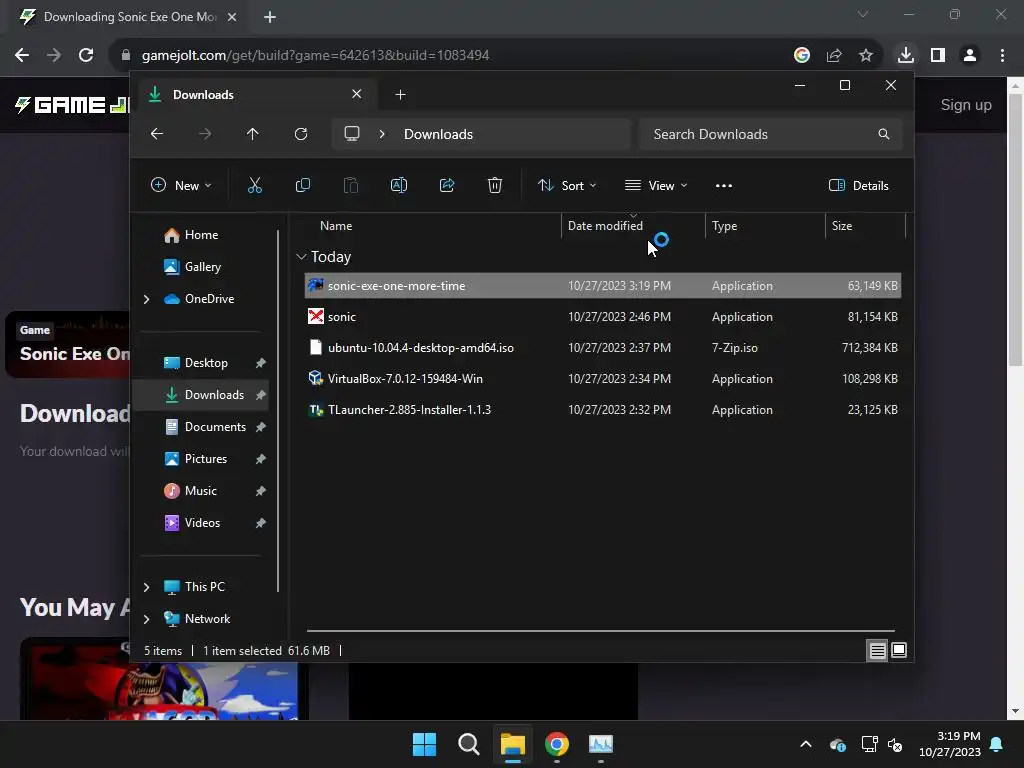
Task: Open the See more three-dots menu
Action: 724,185
